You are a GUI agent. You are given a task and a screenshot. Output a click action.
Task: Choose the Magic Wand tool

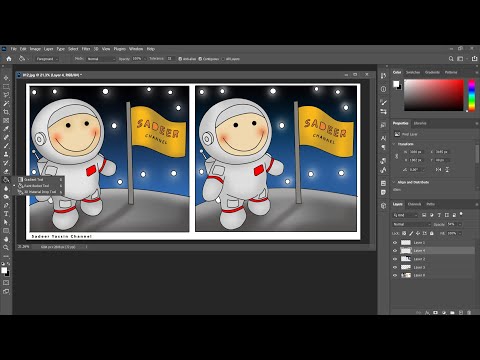pos(6,103)
